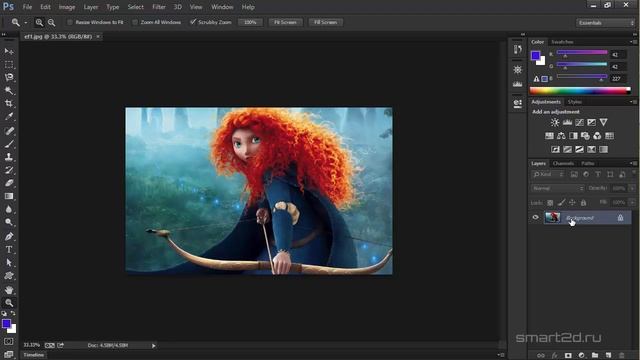Open the Timeline panel tab
Image resolution: width=640 pixels, height=360 pixels.
click(33, 355)
